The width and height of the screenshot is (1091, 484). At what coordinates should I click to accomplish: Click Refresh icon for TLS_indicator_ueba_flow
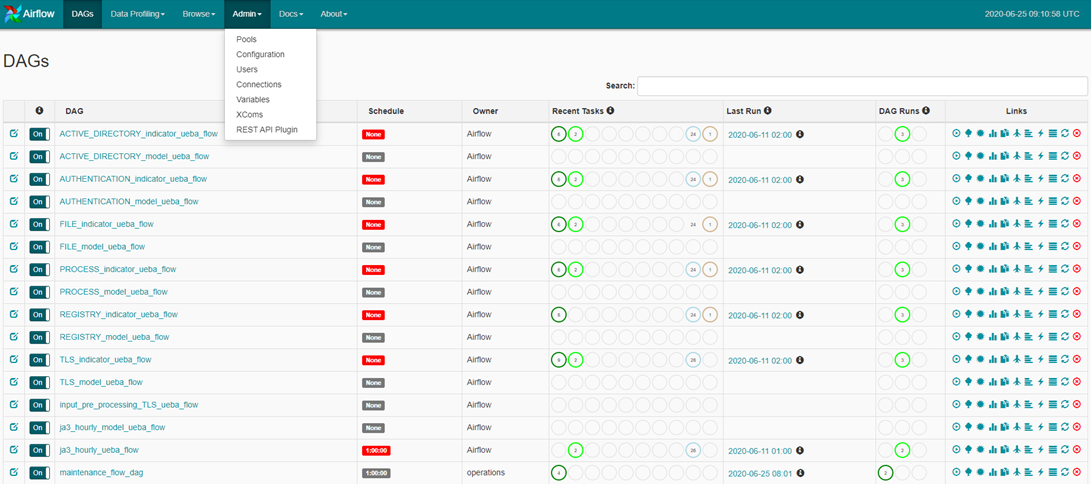(1065, 360)
